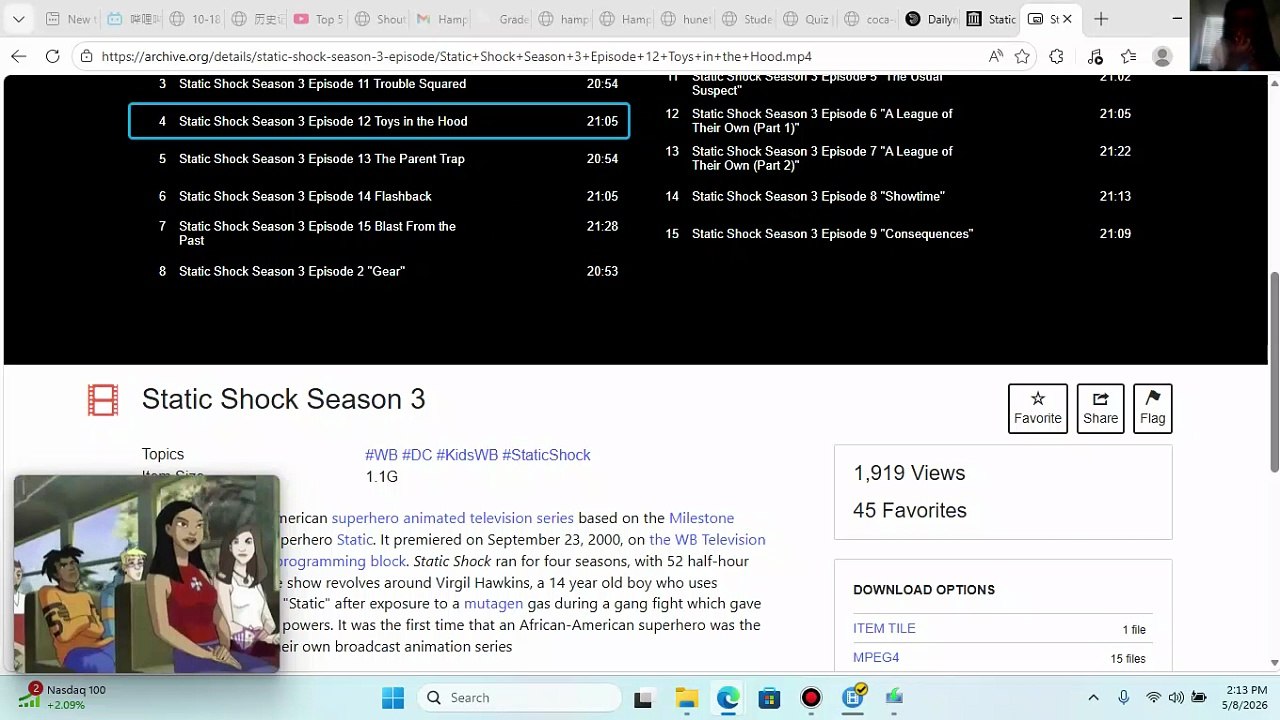
Task: Show hidden system tray icons
Action: [1093, 698]
